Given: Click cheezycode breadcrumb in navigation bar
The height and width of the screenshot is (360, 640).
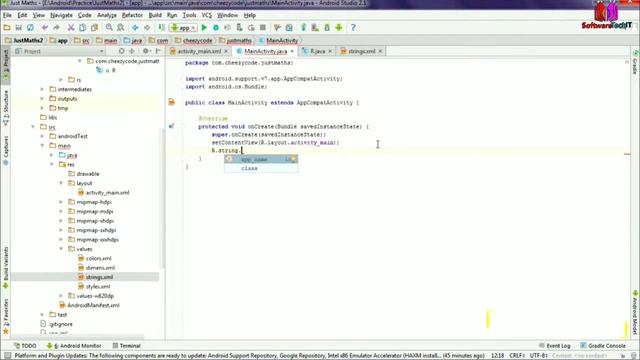Looking at the screenshot, I should [194, 41].
